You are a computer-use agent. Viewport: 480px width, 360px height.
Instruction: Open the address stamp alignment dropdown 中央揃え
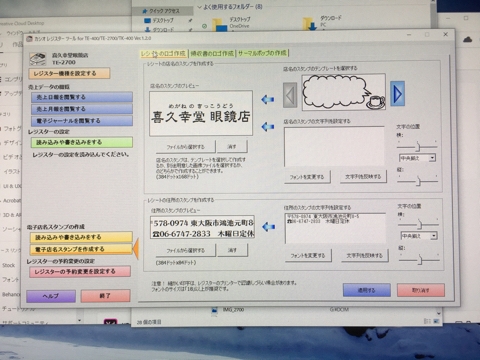point(419,236)
